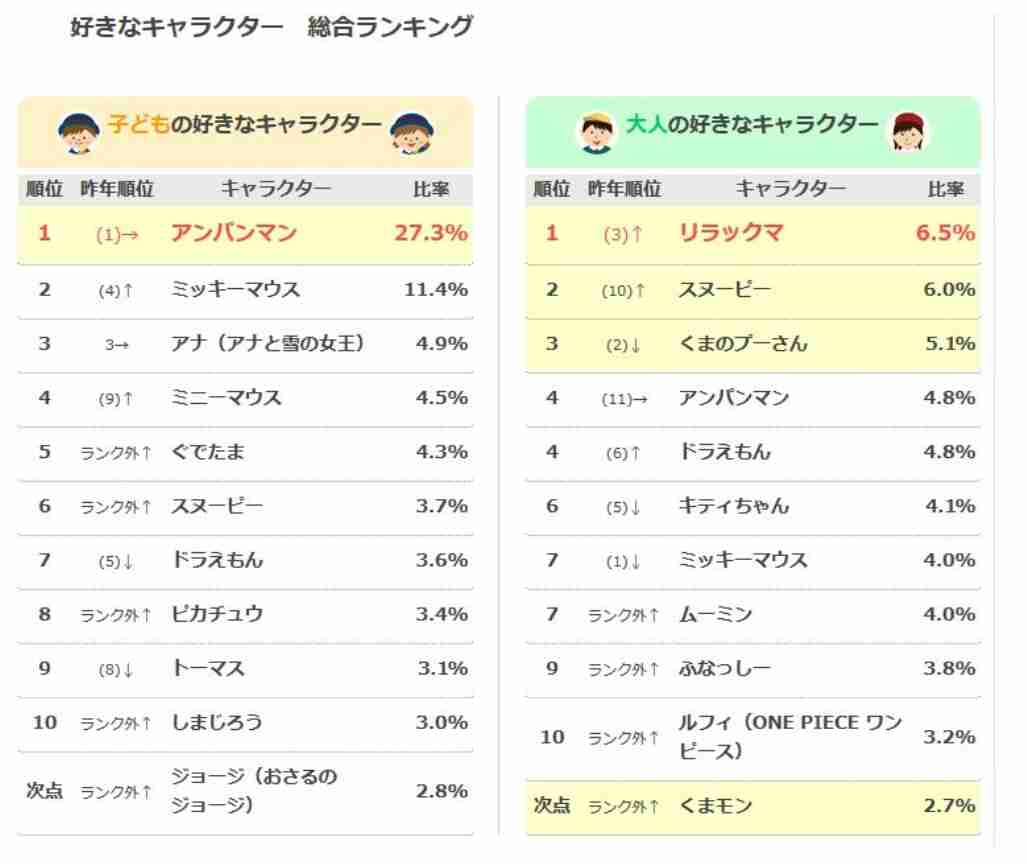
Task: Click スヌーピー in the adults' ranking
Action: 724,289
